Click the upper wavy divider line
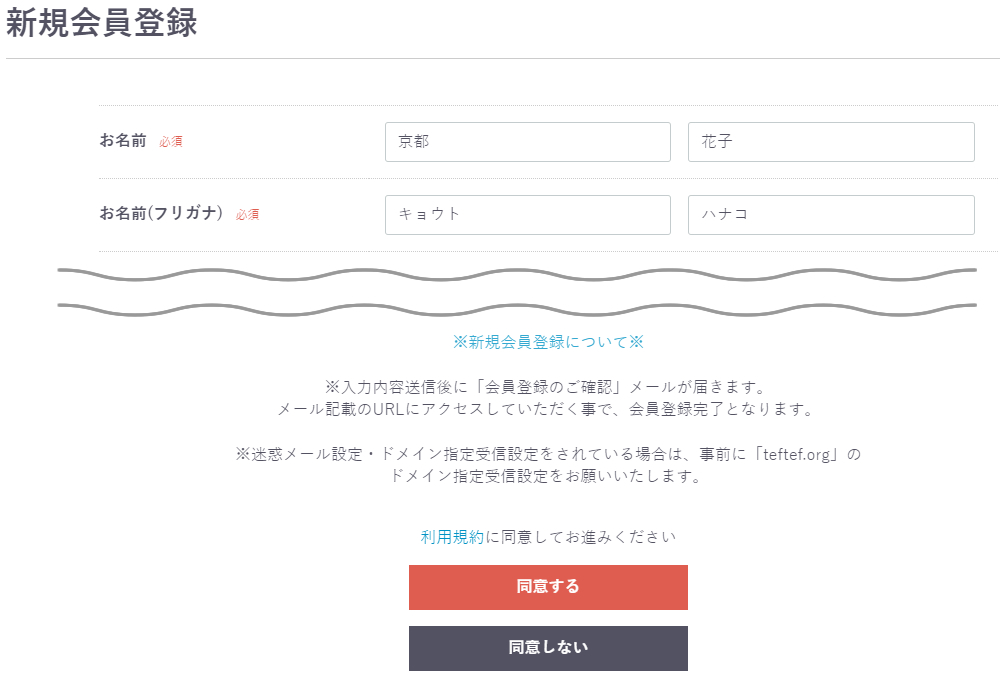This screenshot has height=680, width=1000. (x=517, y=272)
